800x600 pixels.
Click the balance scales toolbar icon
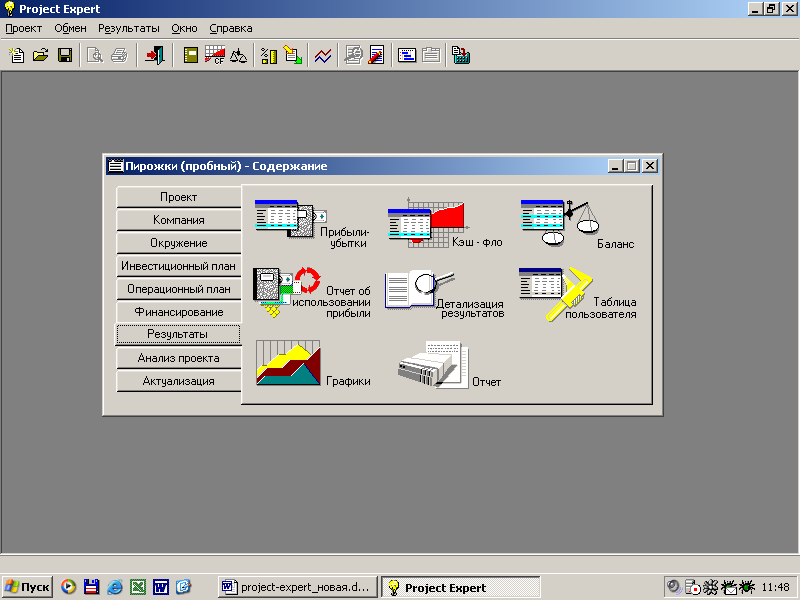pyautogui.click(x=238, y=55)
